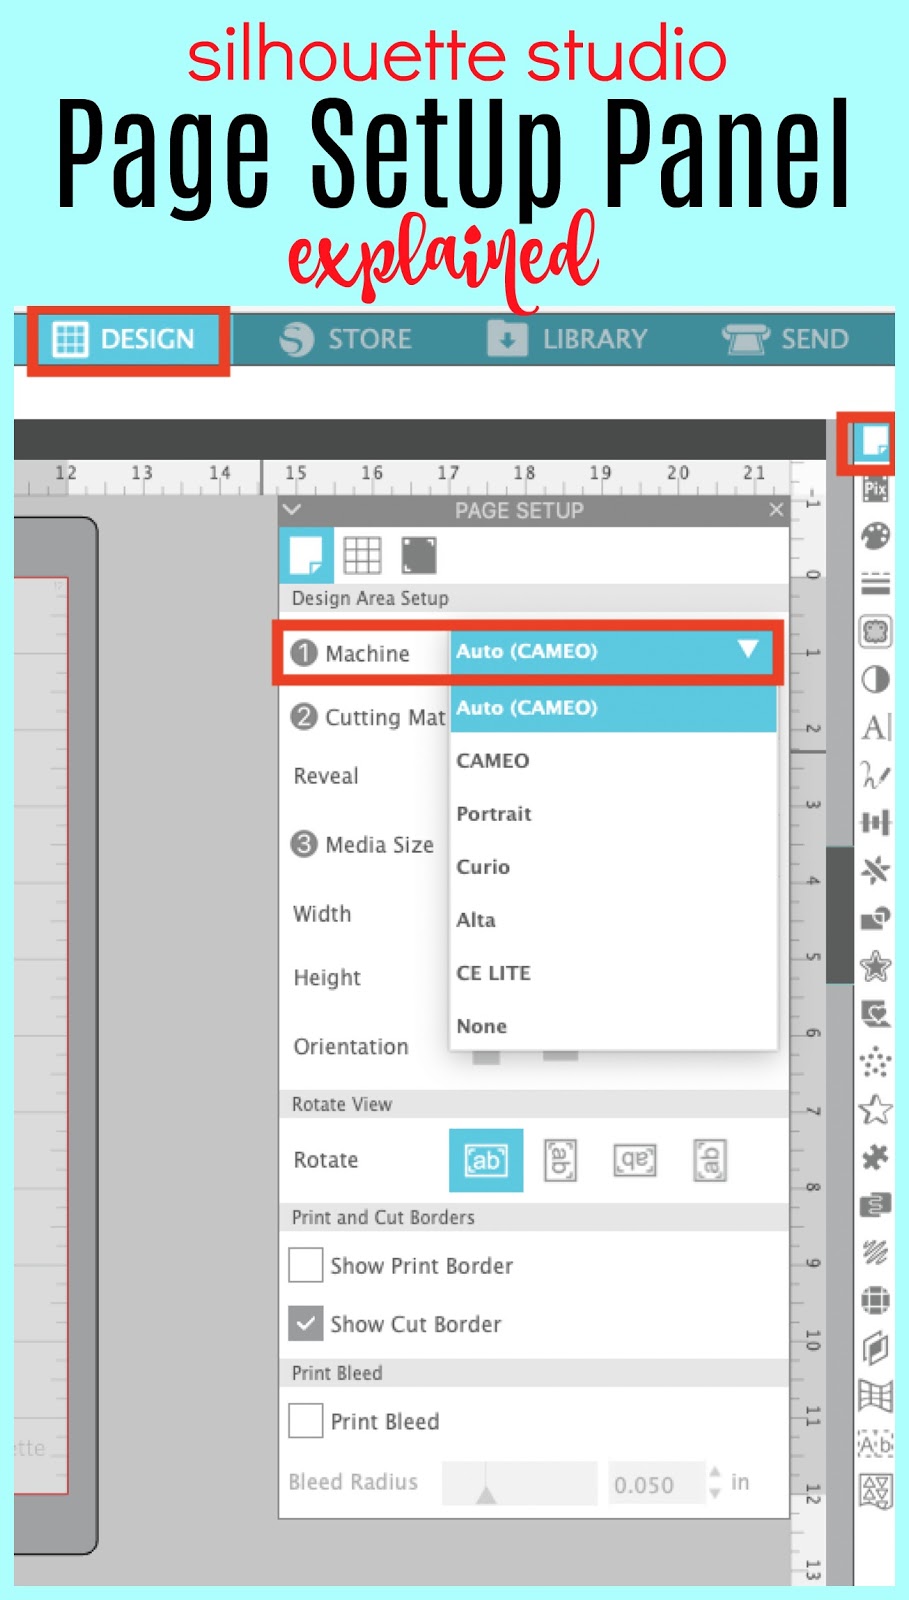This screenshot has height=1600, width=909.
Task: Enable the Print Bleed checkbox
Action: [x=305, y=1420]
